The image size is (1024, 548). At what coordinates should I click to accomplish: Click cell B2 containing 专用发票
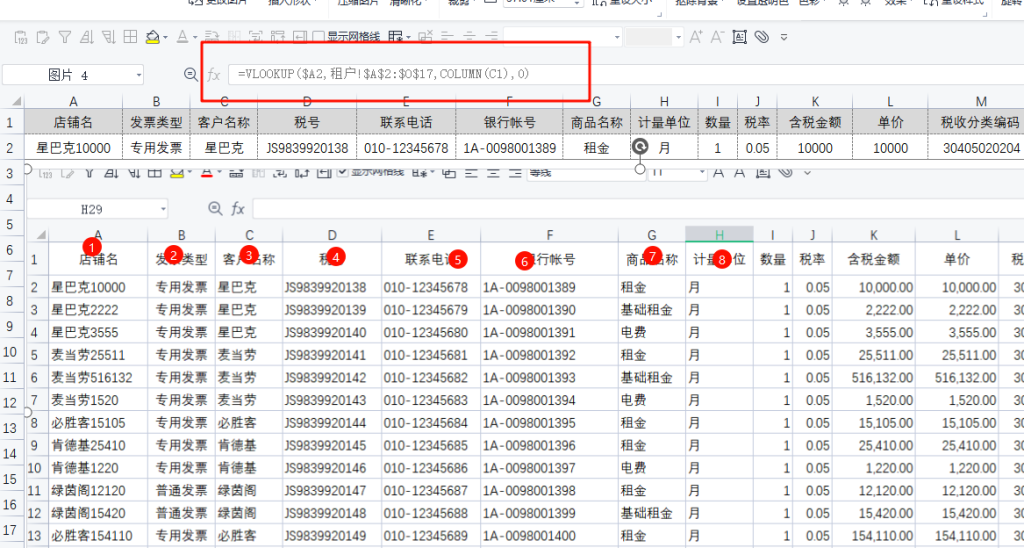(156, 148)
